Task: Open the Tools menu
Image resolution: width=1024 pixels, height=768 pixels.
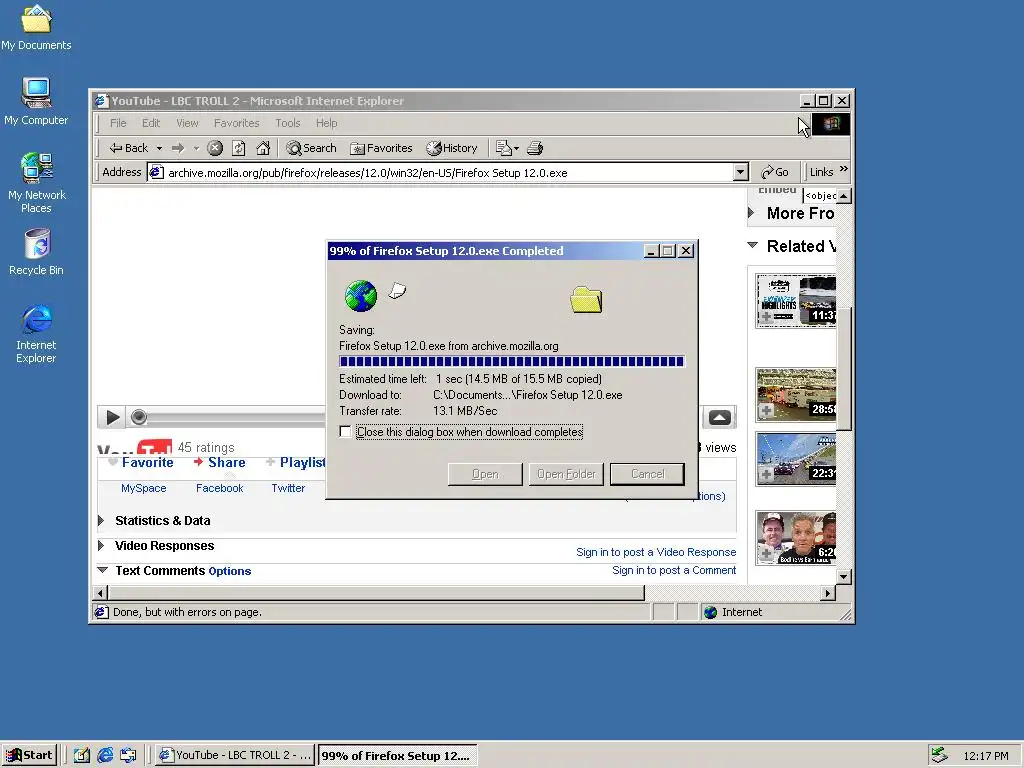Action: 287,123
